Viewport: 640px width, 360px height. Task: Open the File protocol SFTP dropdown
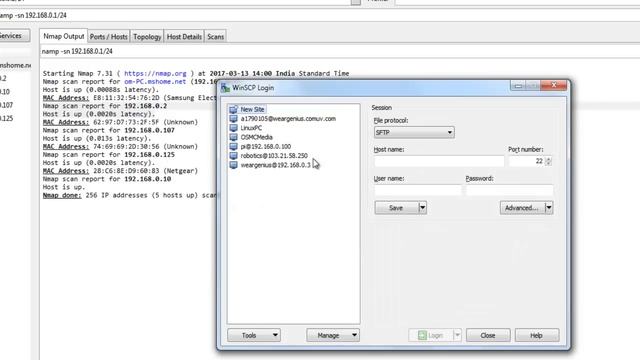tap(414, 132)
